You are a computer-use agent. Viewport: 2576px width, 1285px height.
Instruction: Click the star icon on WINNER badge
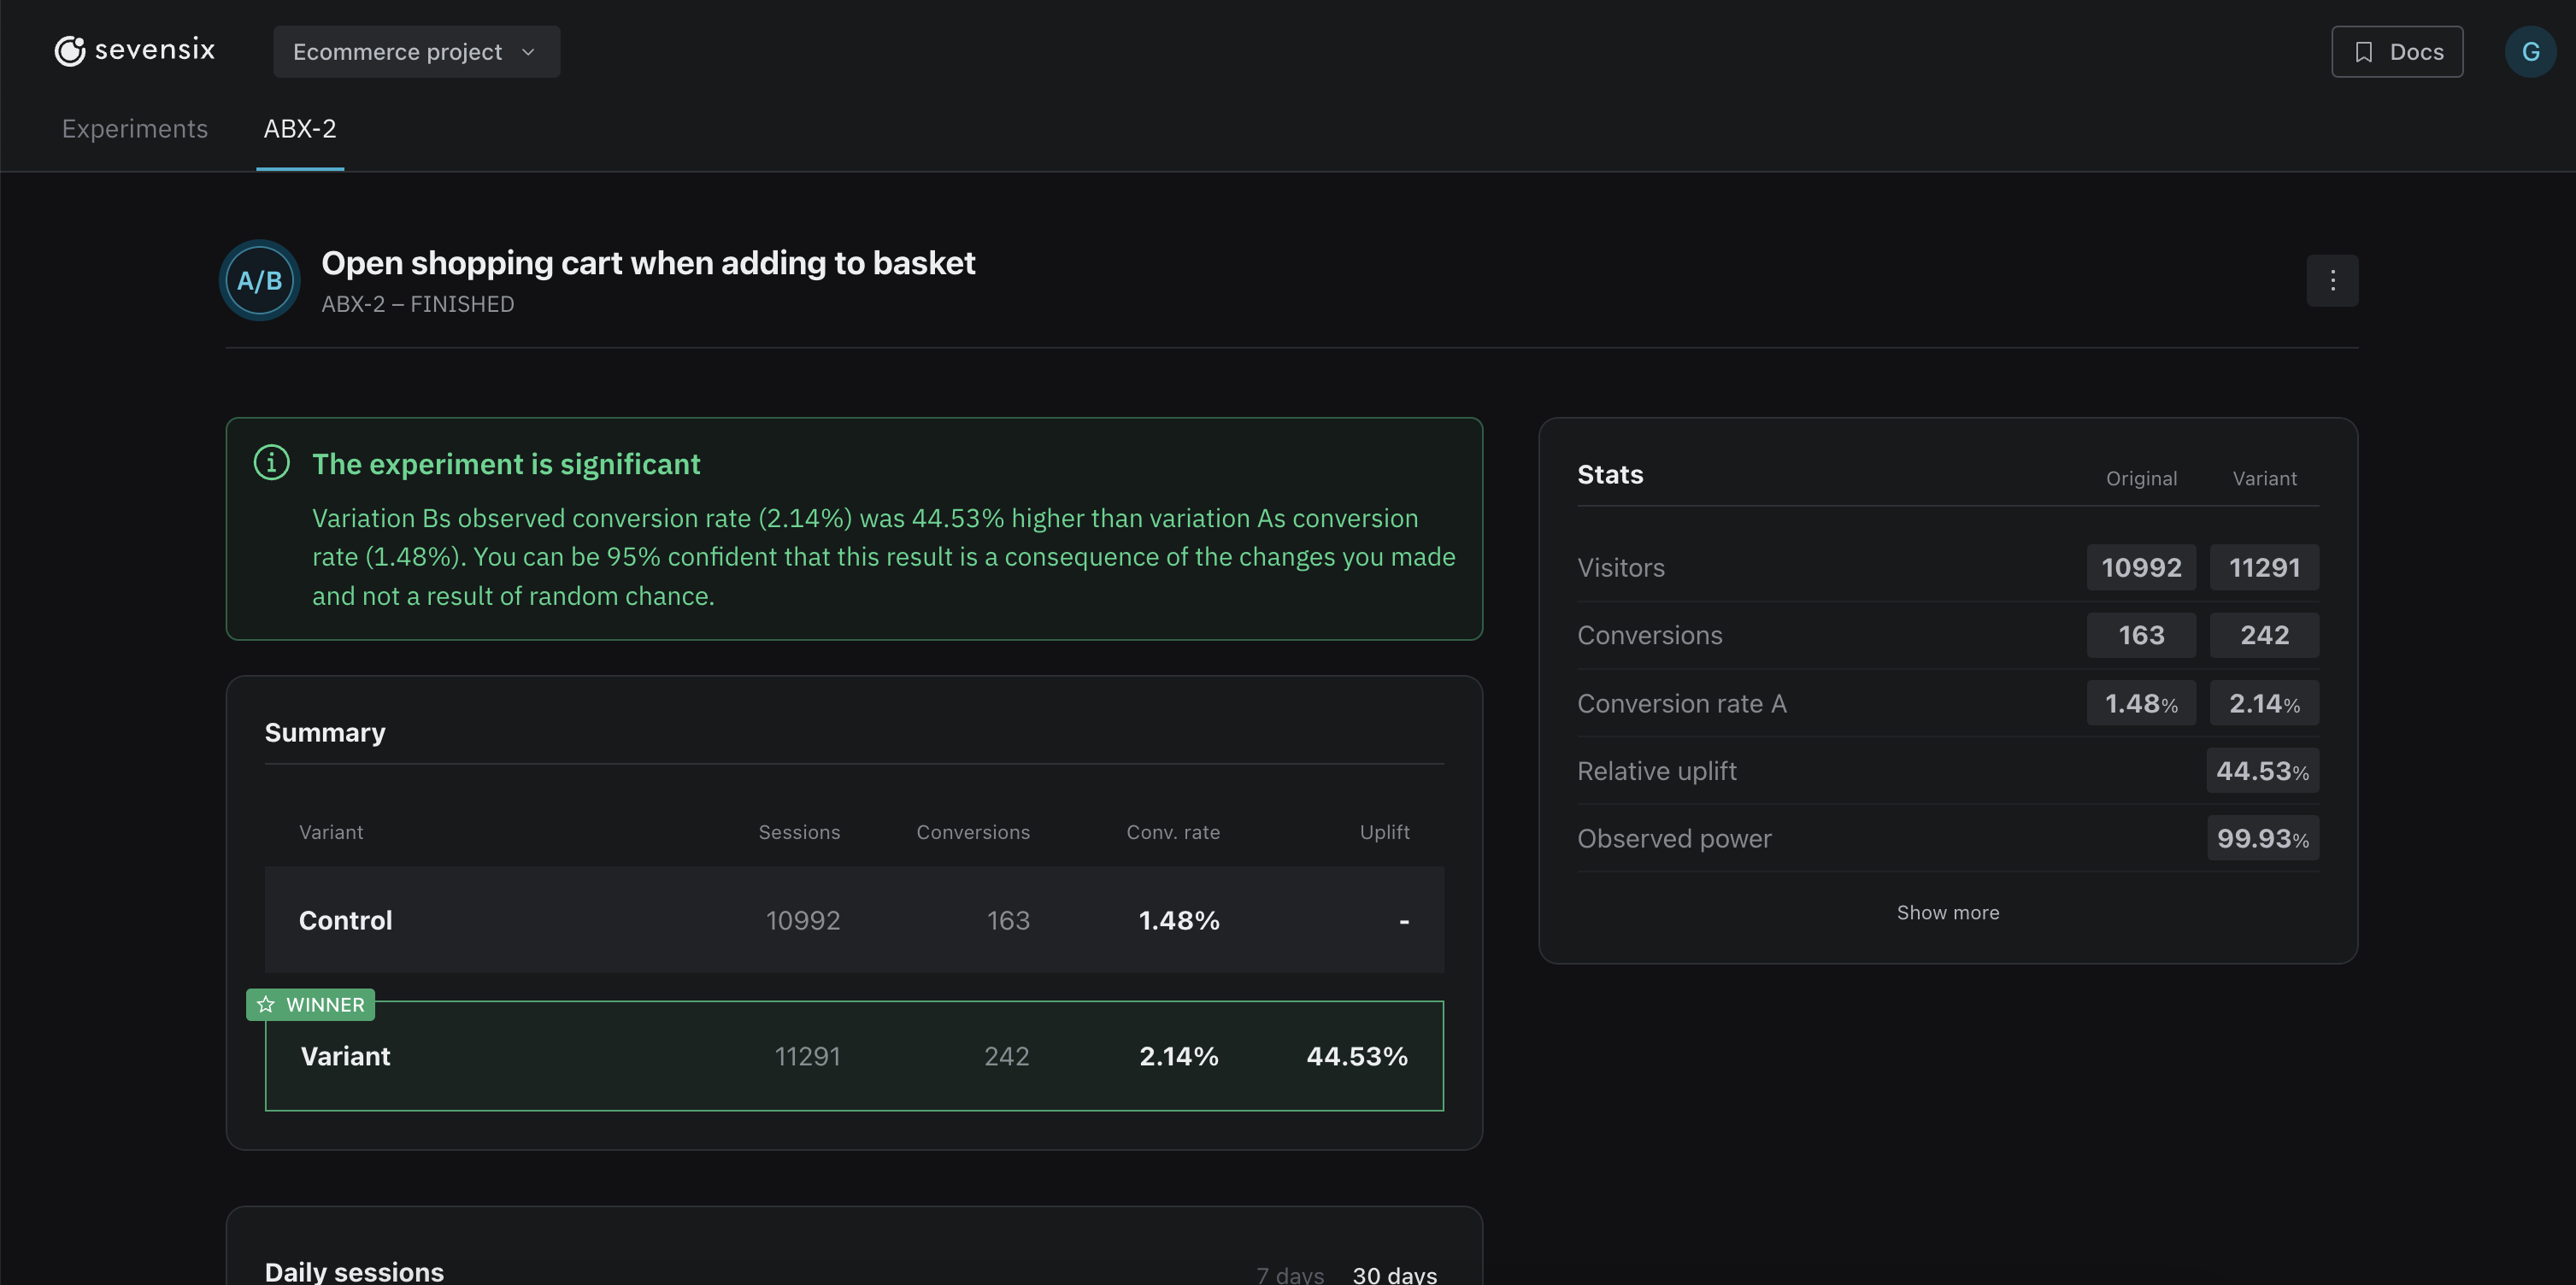(266, 1004)
